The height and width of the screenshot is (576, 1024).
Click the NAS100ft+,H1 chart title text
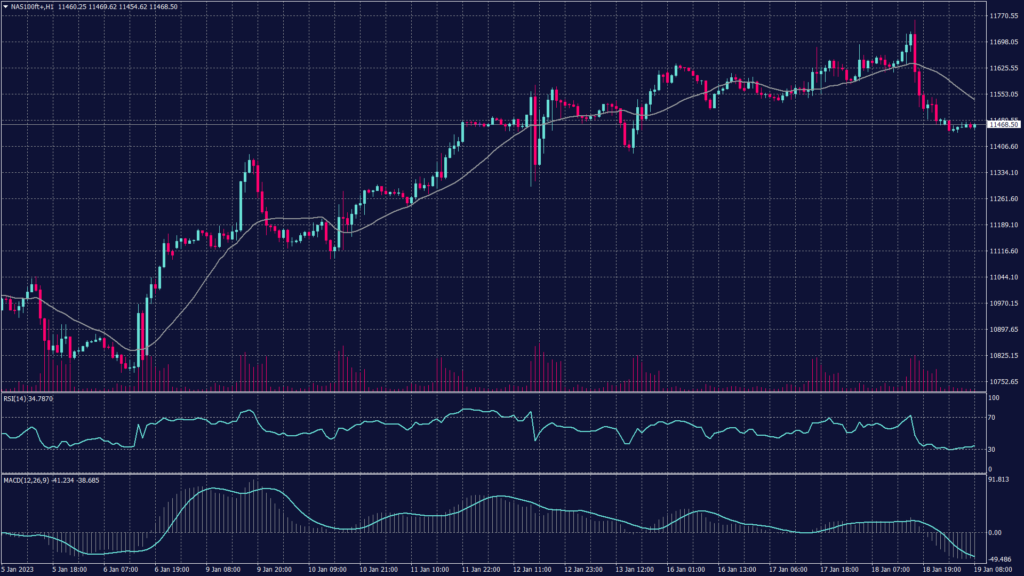[x=31, y=6]
